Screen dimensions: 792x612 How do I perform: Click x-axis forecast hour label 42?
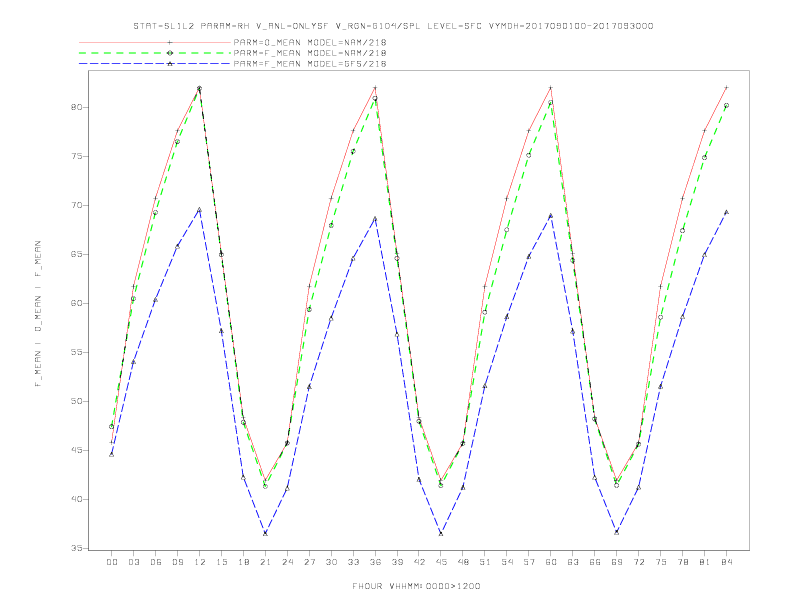coord(419,563)
